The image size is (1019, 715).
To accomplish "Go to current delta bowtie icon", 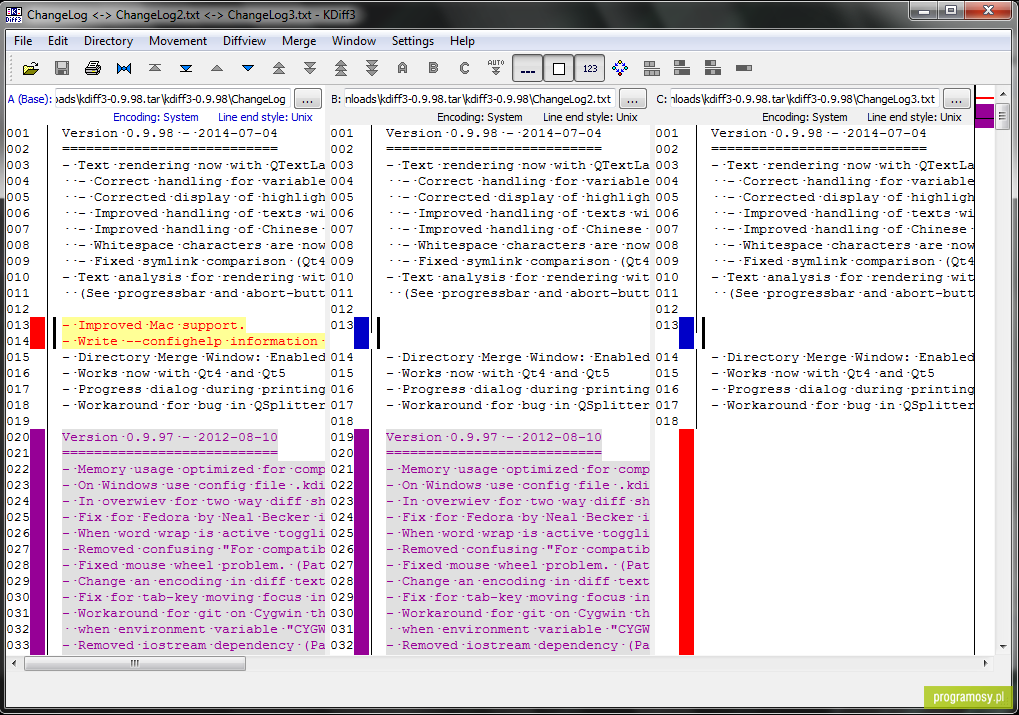I will click(x=124, y=68).
